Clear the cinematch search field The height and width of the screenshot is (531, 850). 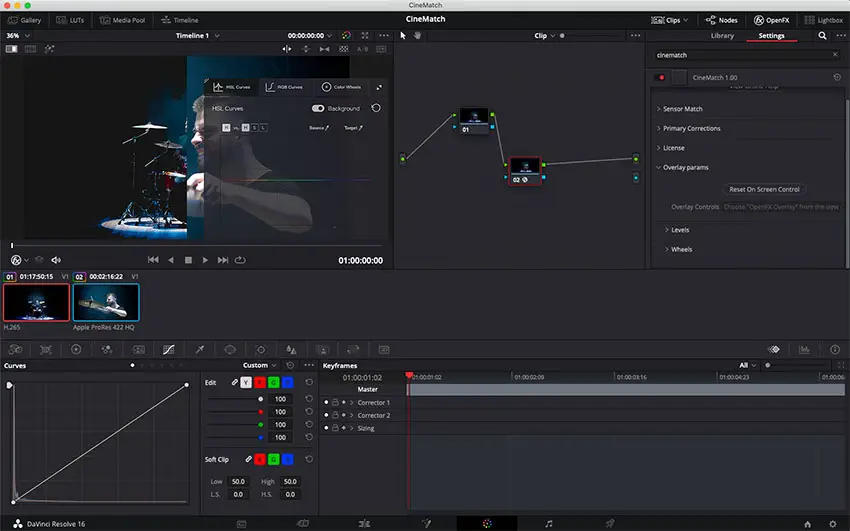835,55
